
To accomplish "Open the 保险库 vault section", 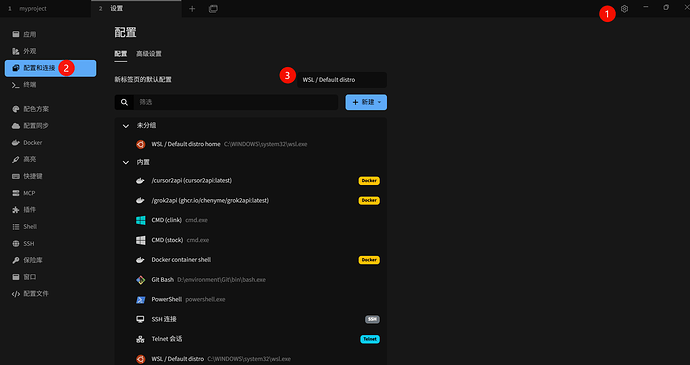I will click(51, 260).
